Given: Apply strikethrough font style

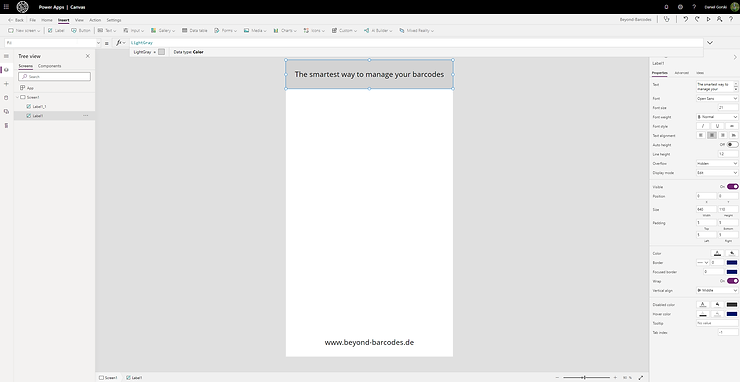Looking at the screenshot, I should [x=732, y=126].
